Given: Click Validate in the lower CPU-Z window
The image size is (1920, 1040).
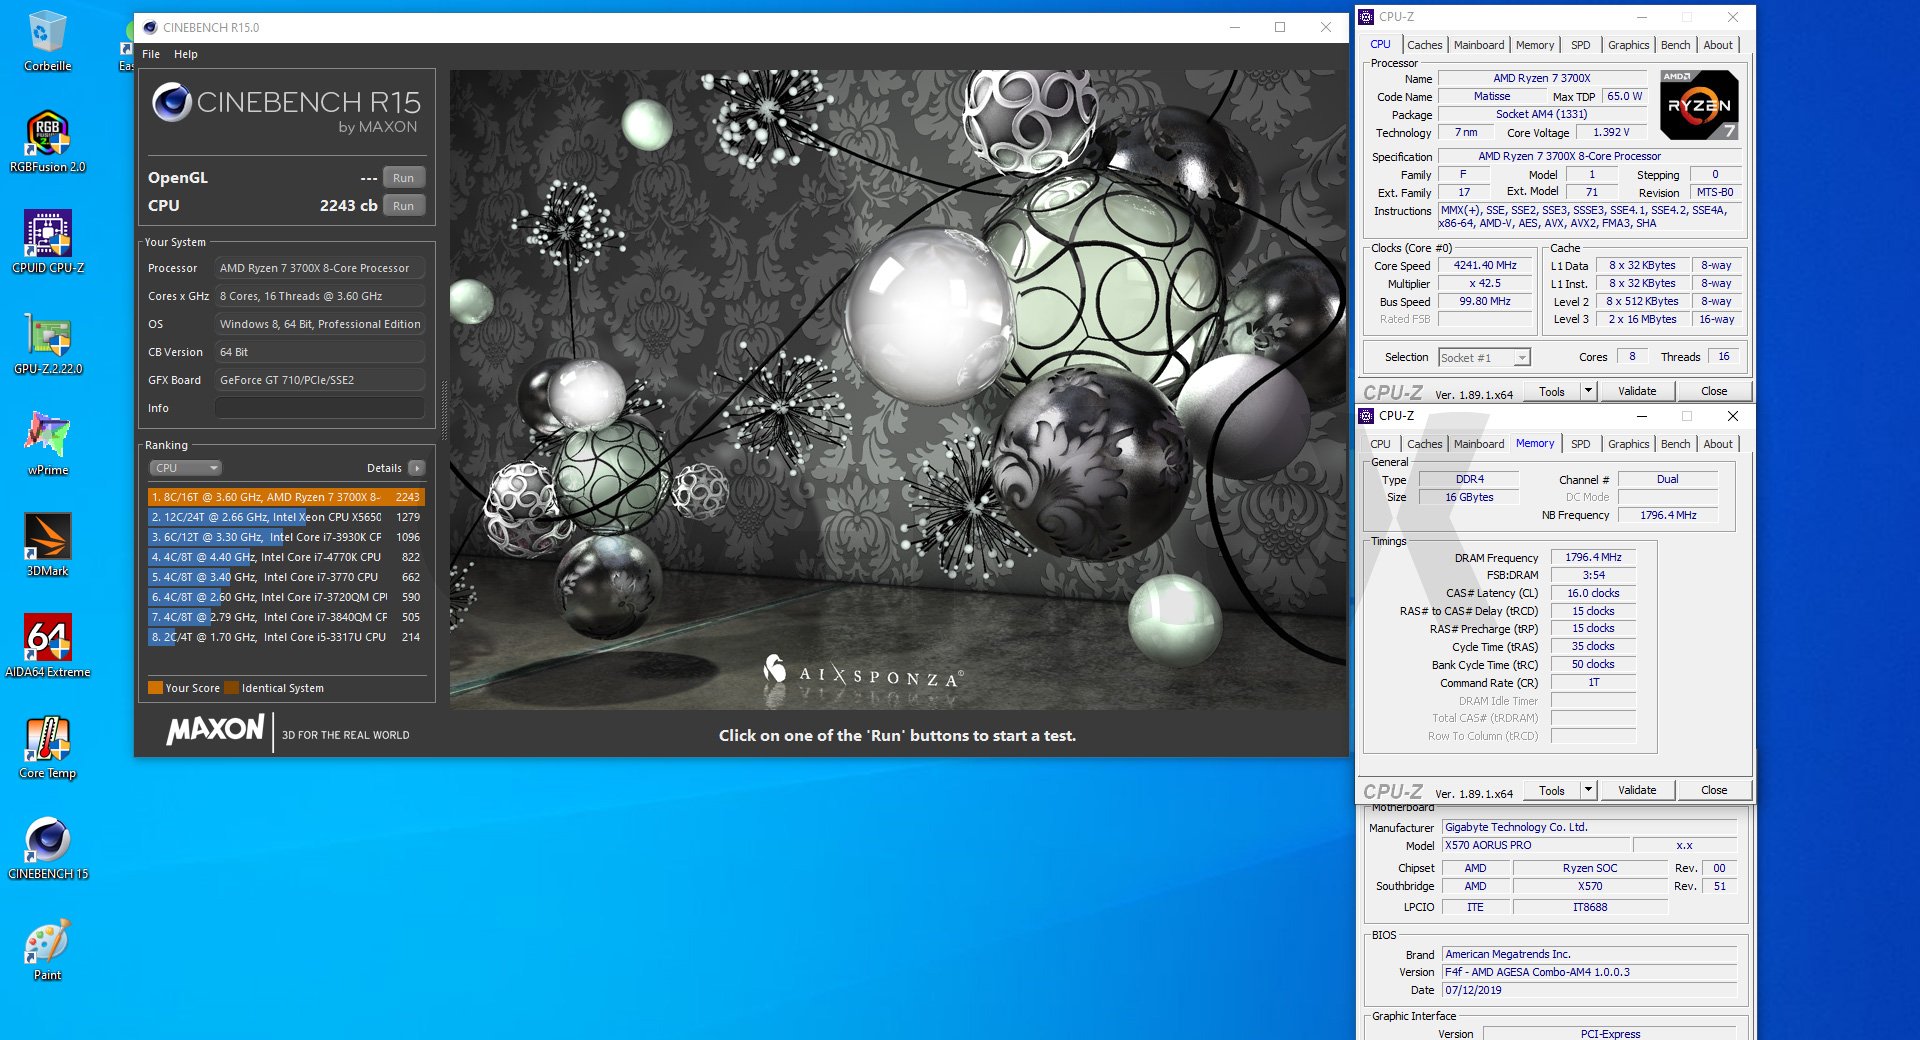Looking at the screenshot, I should tap(1636, 790).
